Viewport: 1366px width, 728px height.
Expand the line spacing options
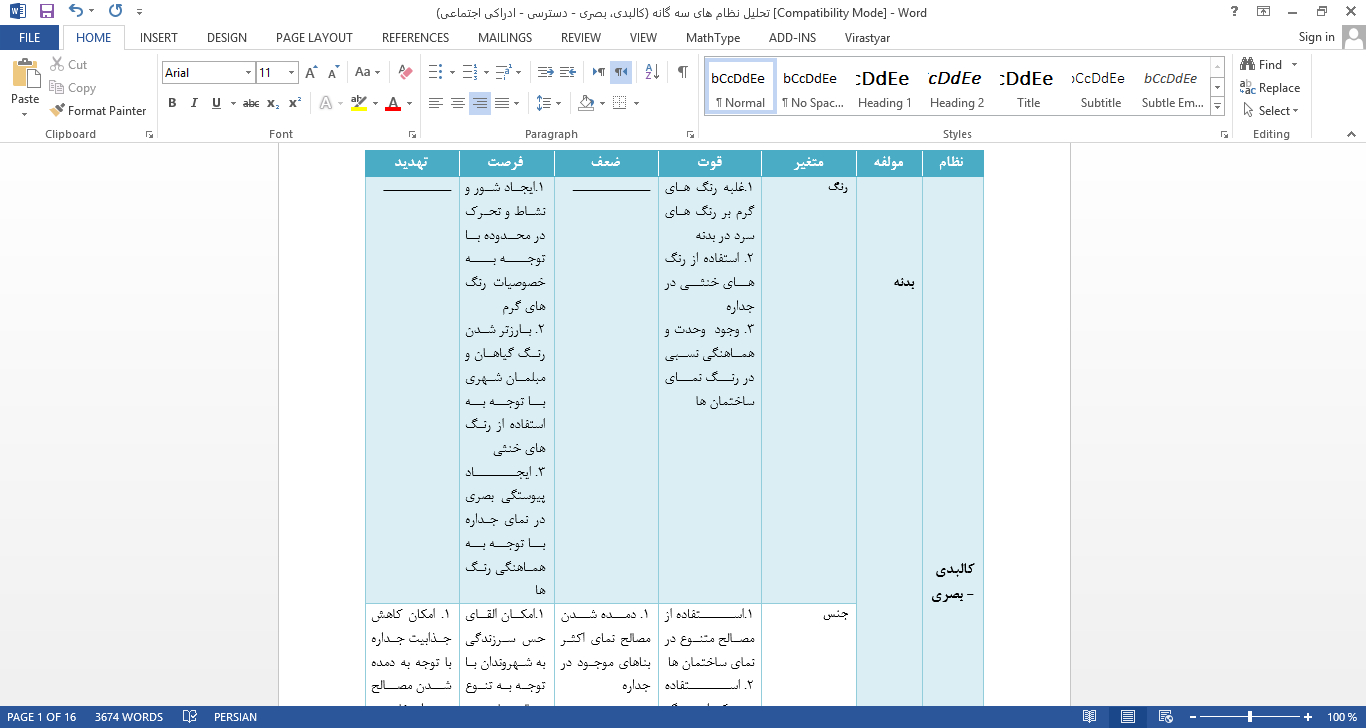tap(556, 102)
